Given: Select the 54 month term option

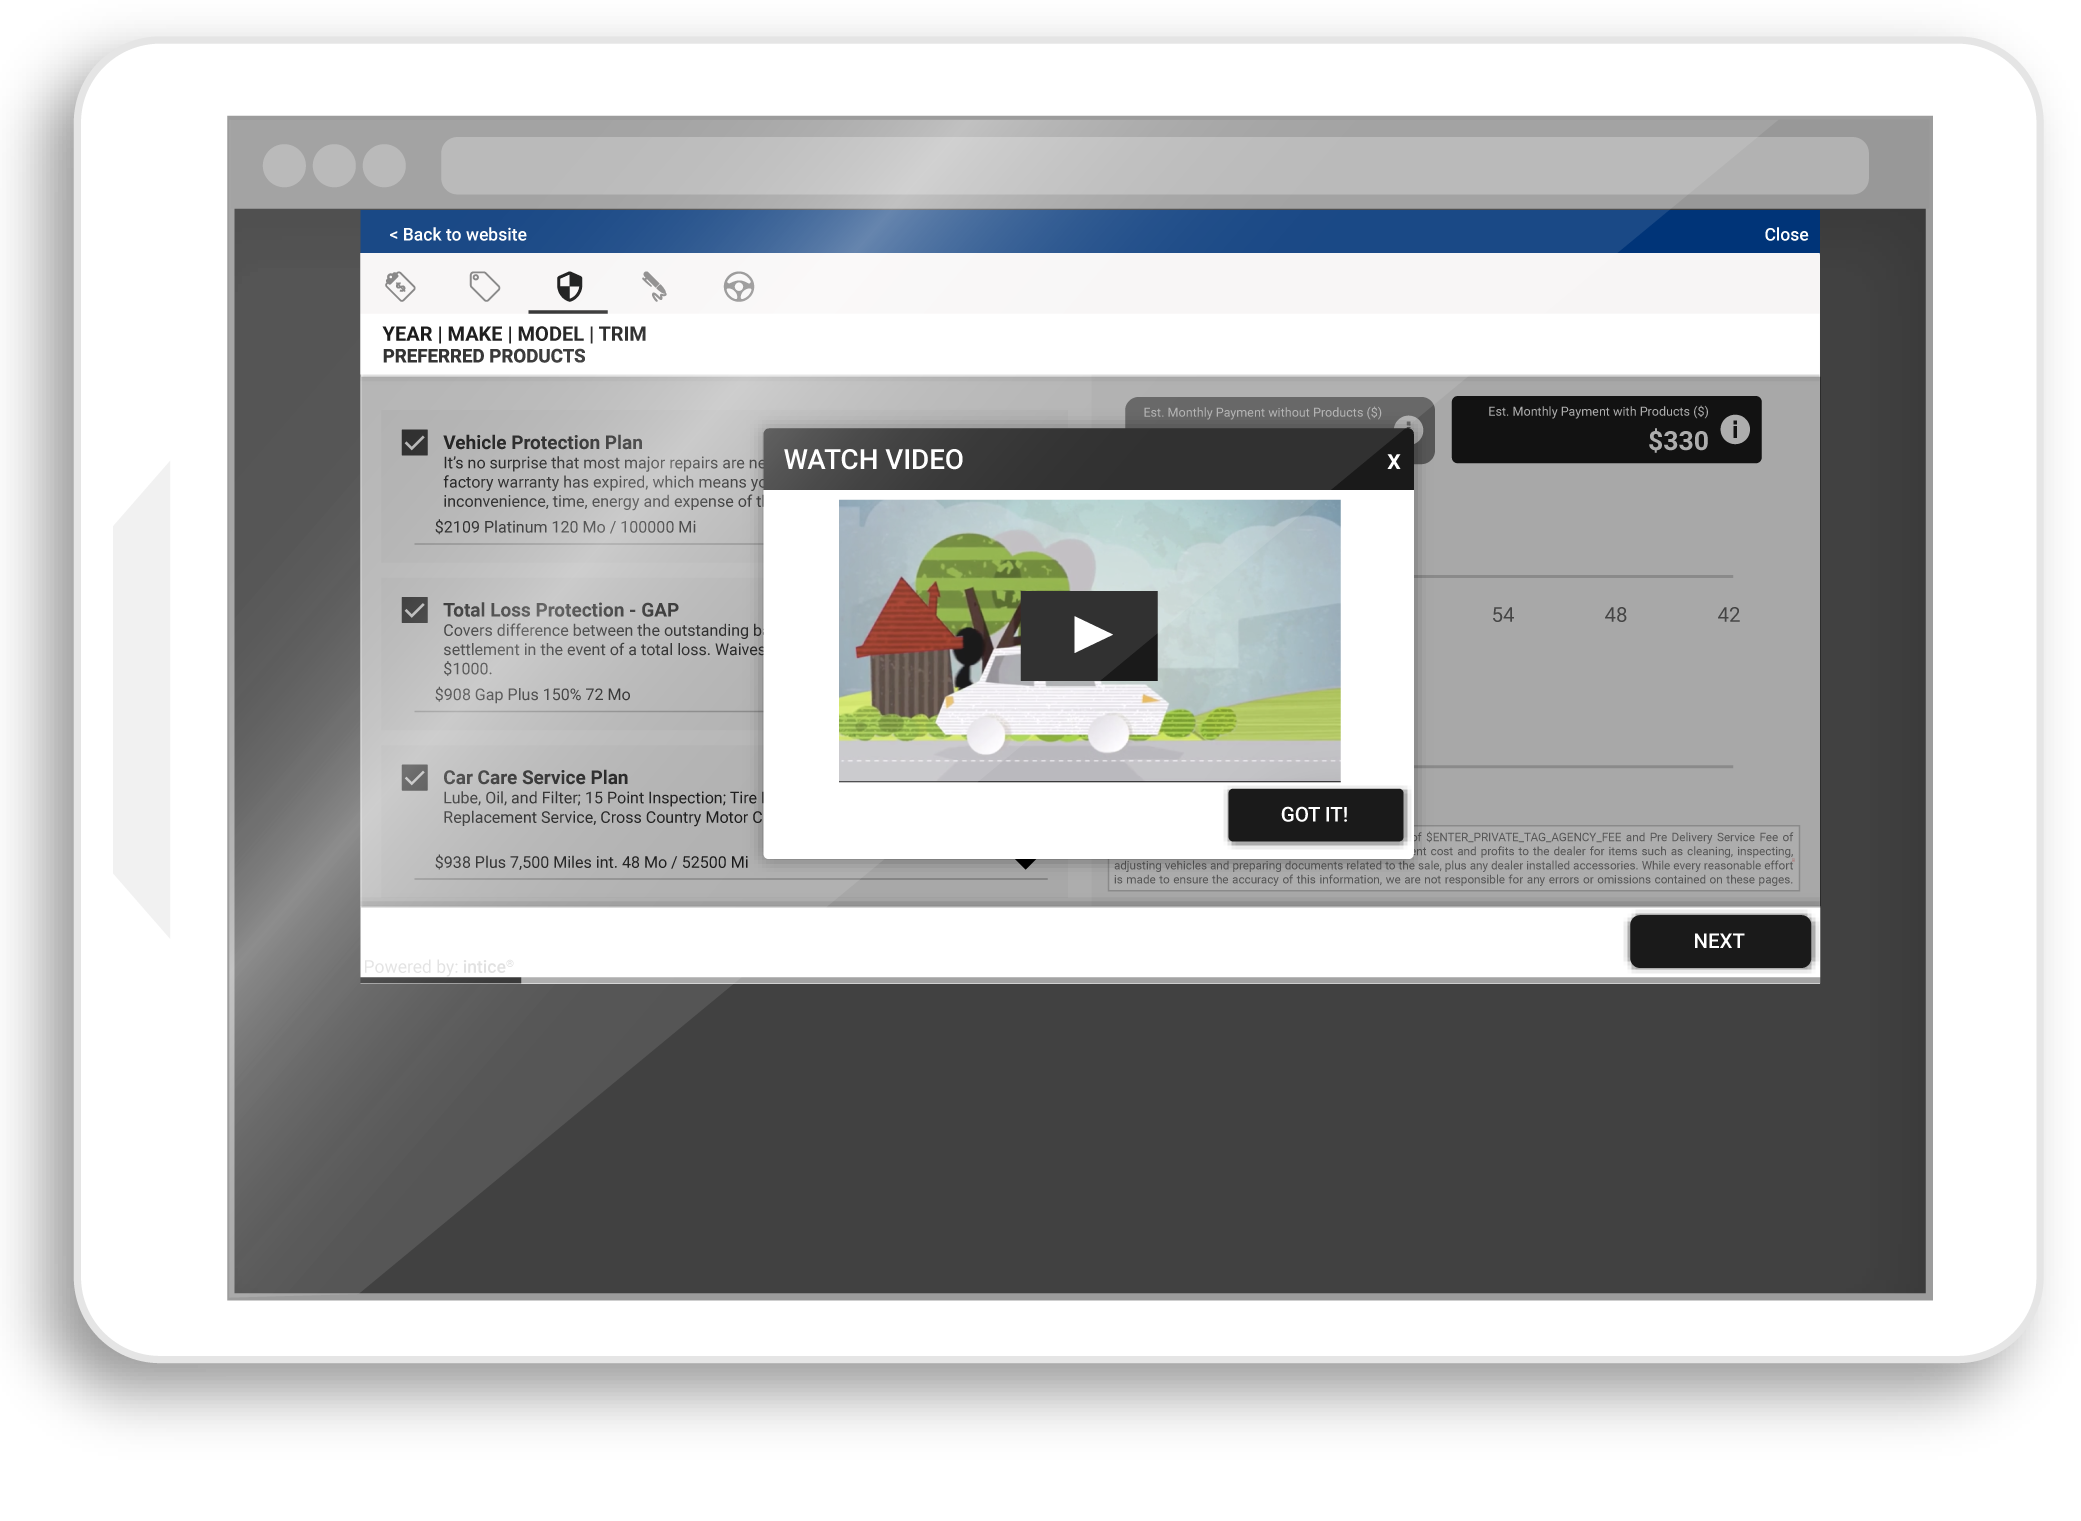Looking at the screenshot, I should pos(1502,615).
